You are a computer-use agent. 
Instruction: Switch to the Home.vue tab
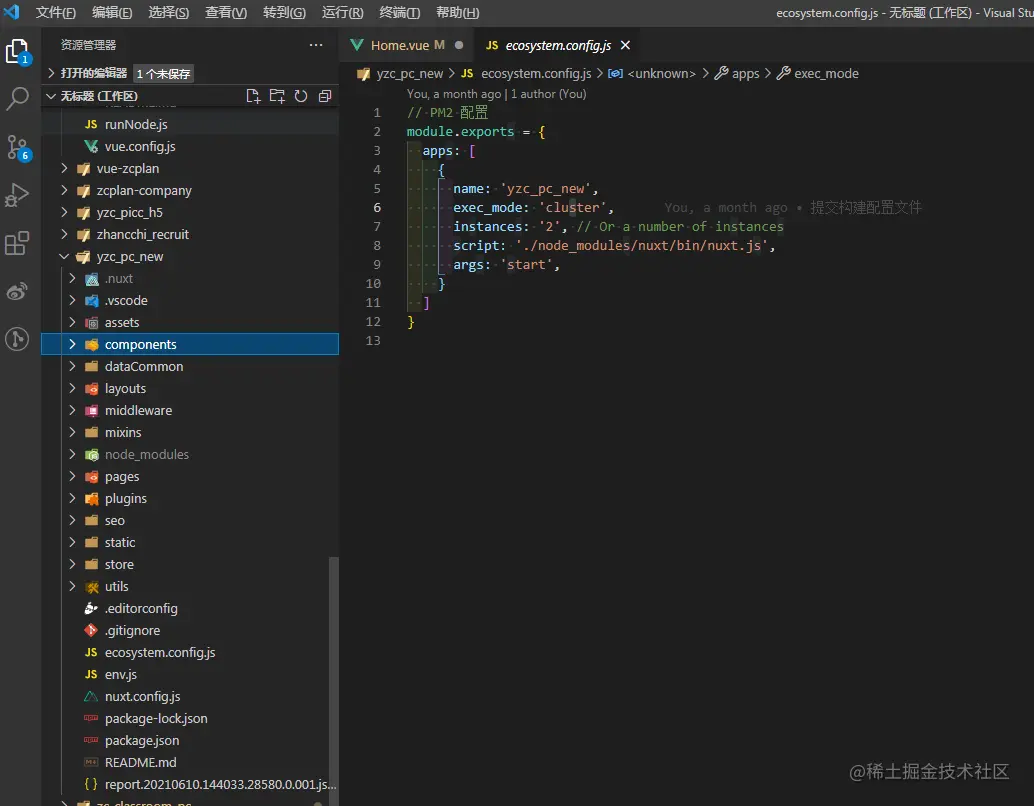(x=407, y=45)
